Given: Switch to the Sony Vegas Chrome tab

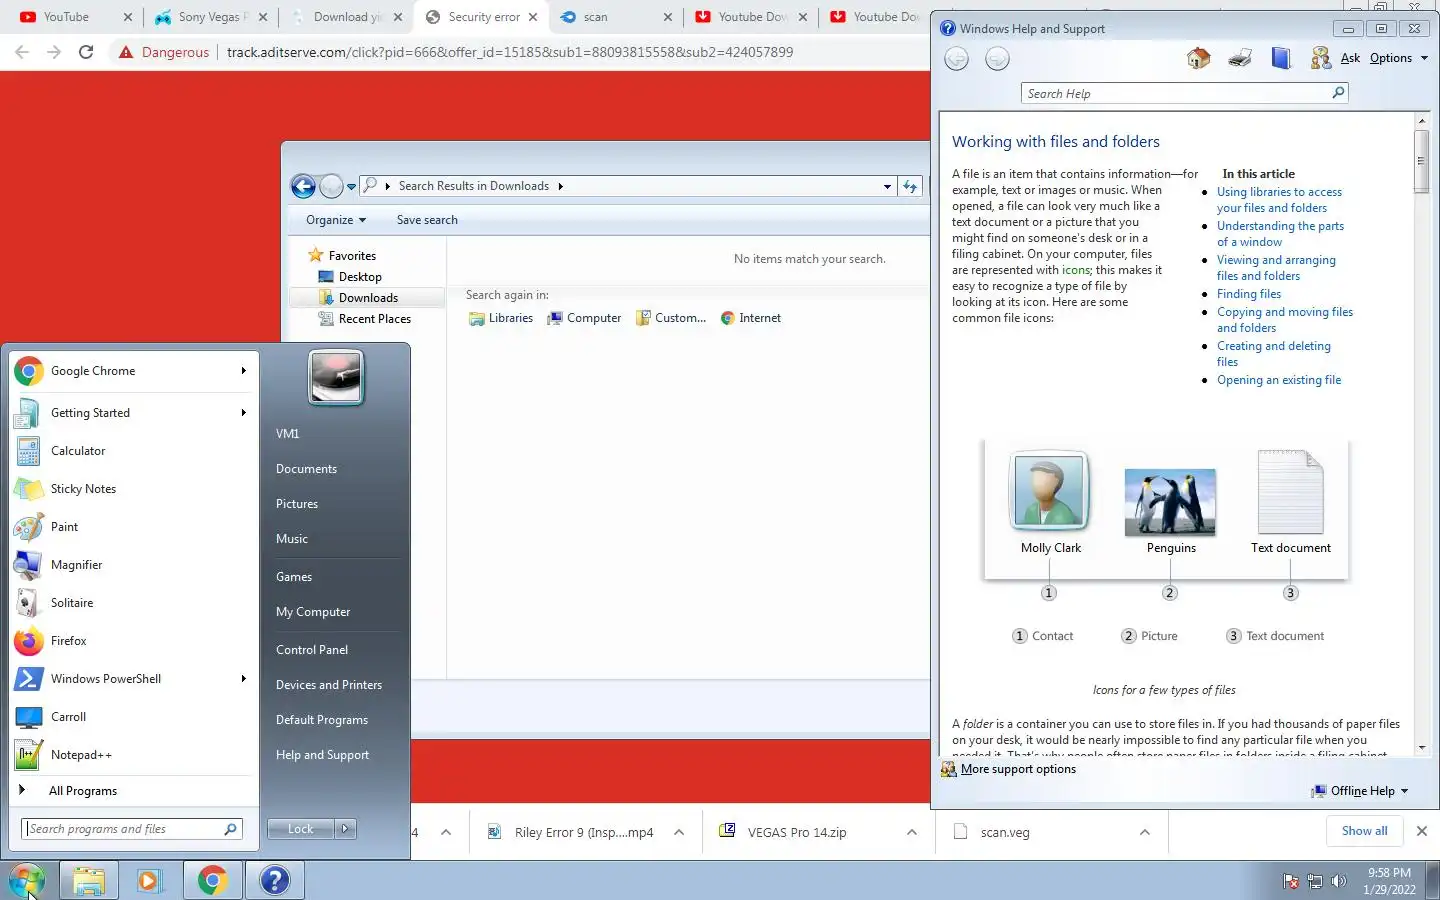Looking at the screenshot, I should (x=211, y=17).
